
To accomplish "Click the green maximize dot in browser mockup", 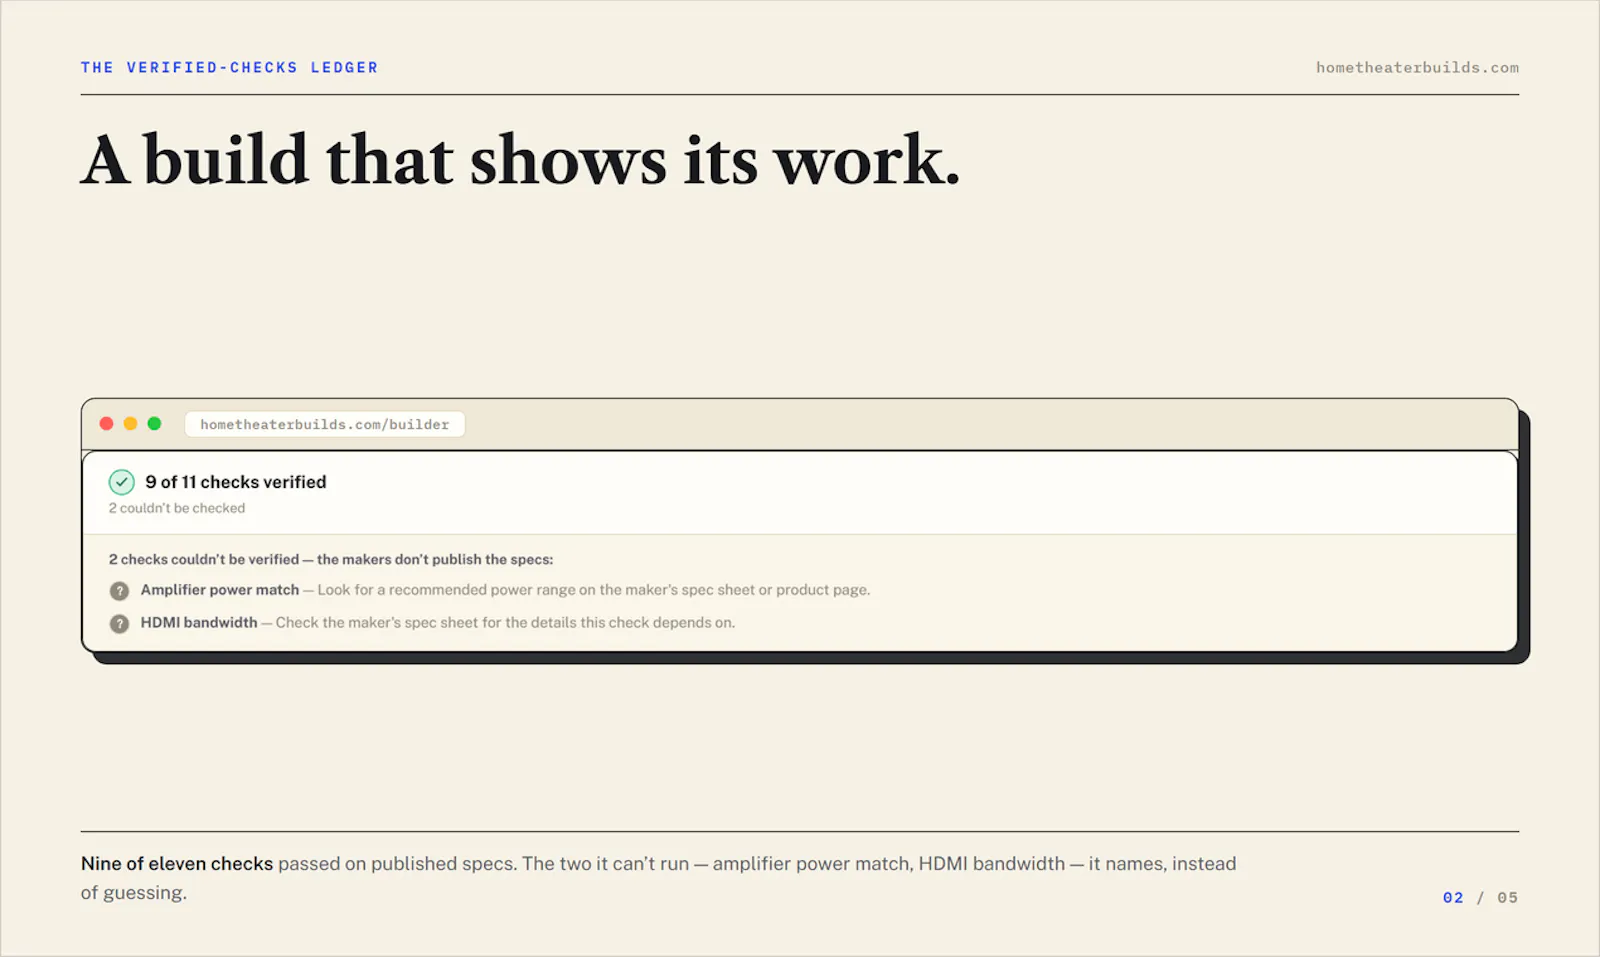I will tap(154, 424).
